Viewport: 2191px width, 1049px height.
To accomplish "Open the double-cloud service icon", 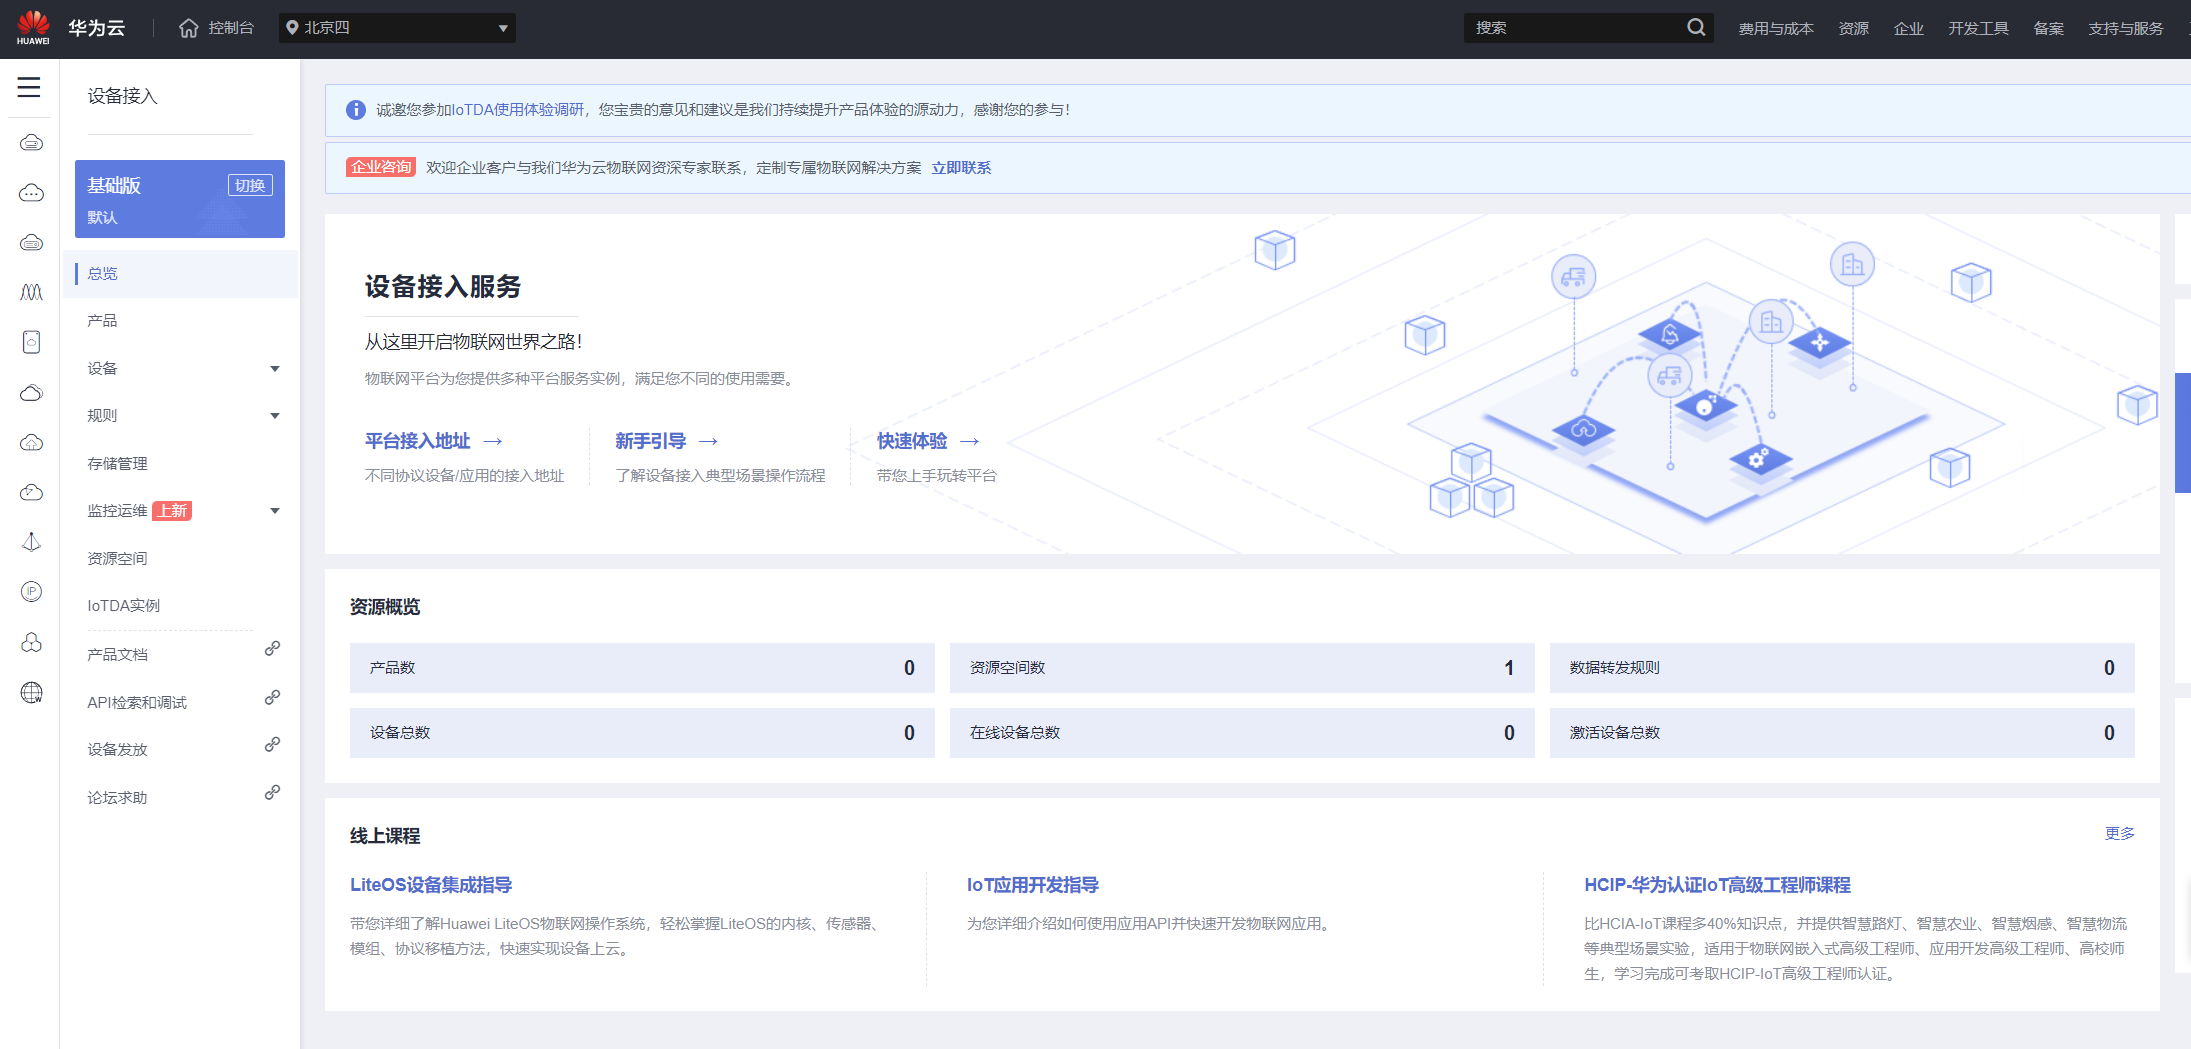I will 32,393.
